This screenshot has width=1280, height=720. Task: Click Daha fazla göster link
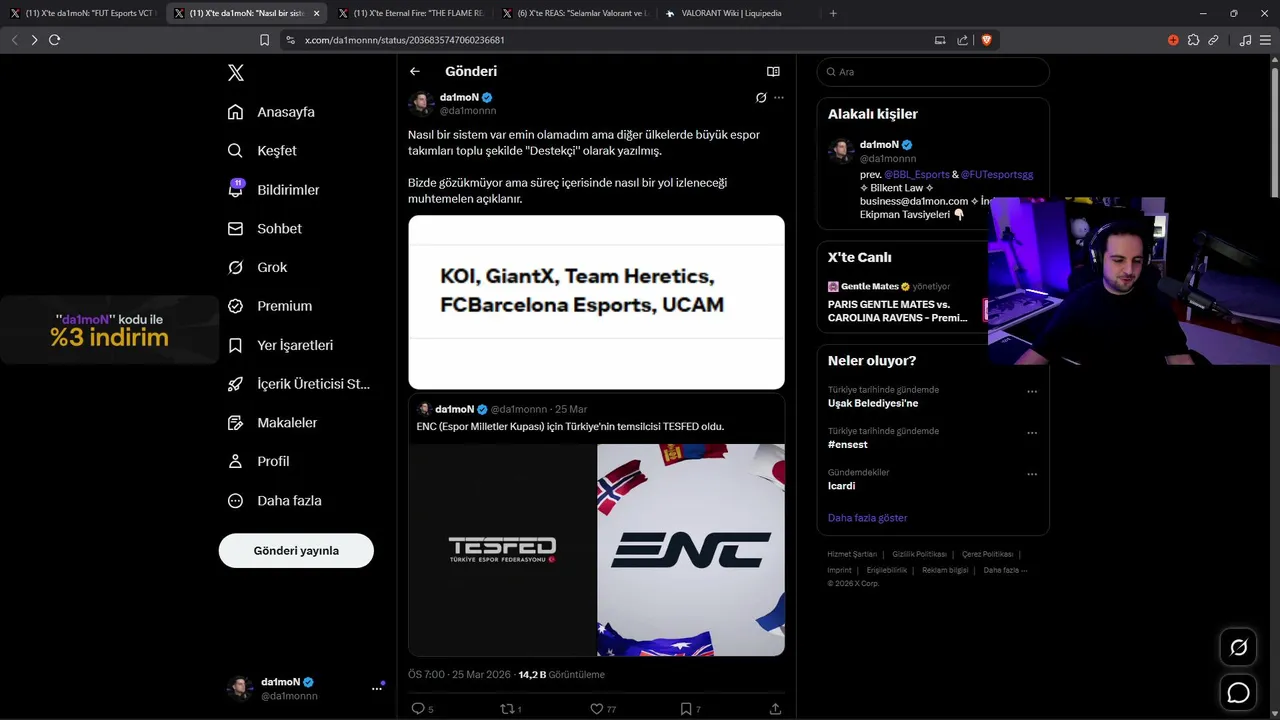(x=867, y=518)
